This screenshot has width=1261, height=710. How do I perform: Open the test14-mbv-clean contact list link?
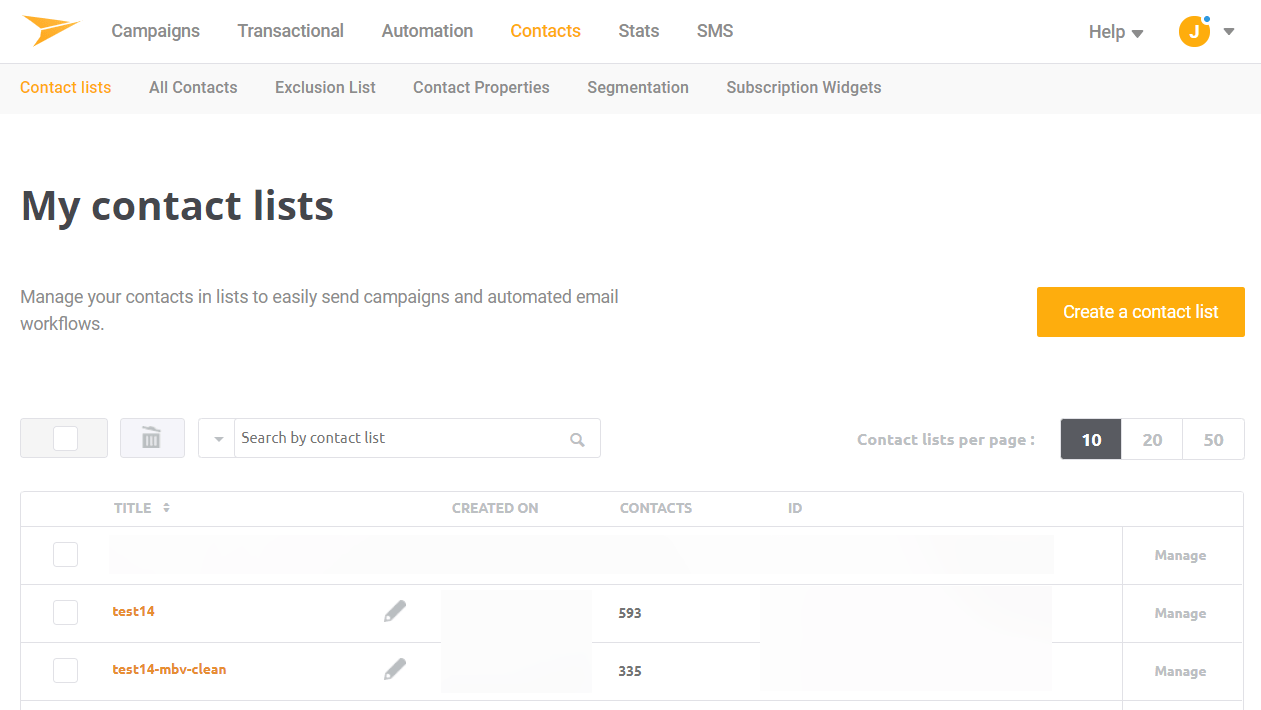(169, 669)
